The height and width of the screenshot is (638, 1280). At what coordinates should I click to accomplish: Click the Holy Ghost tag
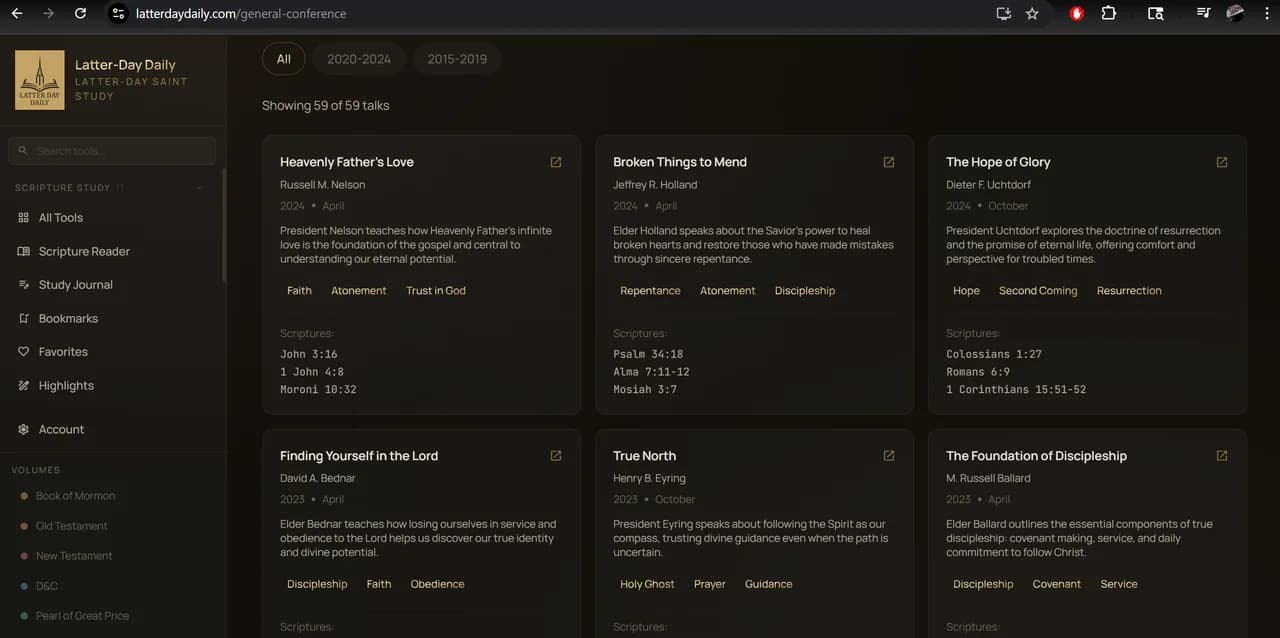647,585
